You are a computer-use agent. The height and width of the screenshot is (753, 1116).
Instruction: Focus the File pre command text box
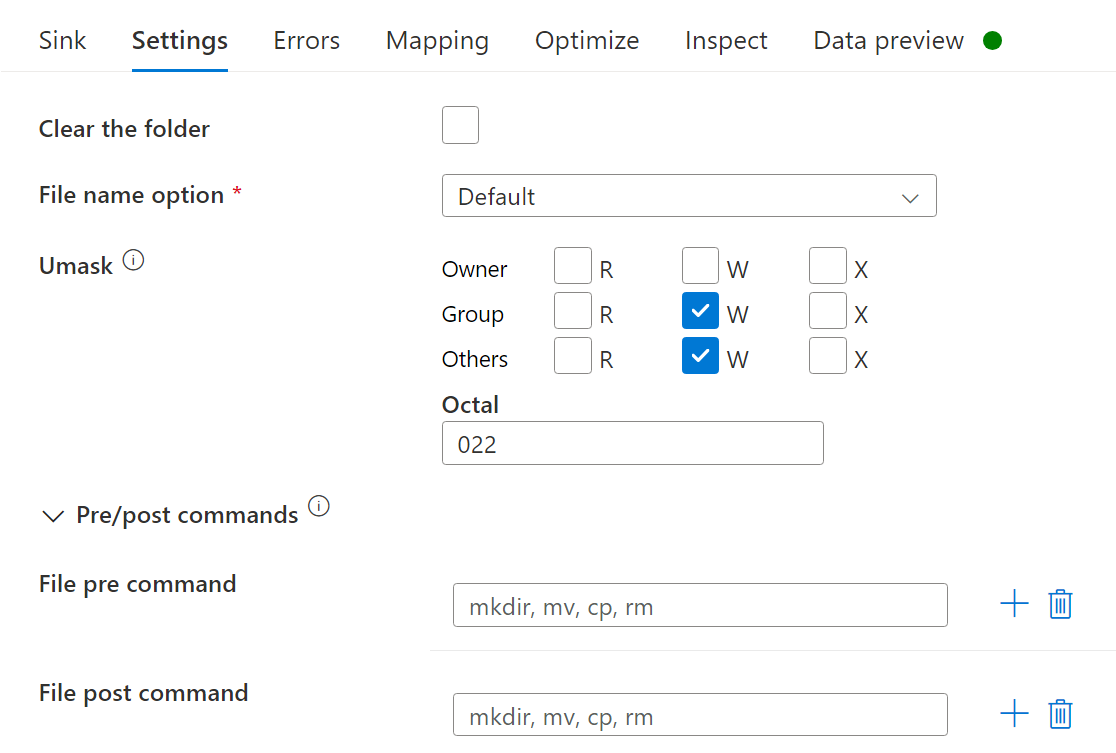(x=699, y=606)
